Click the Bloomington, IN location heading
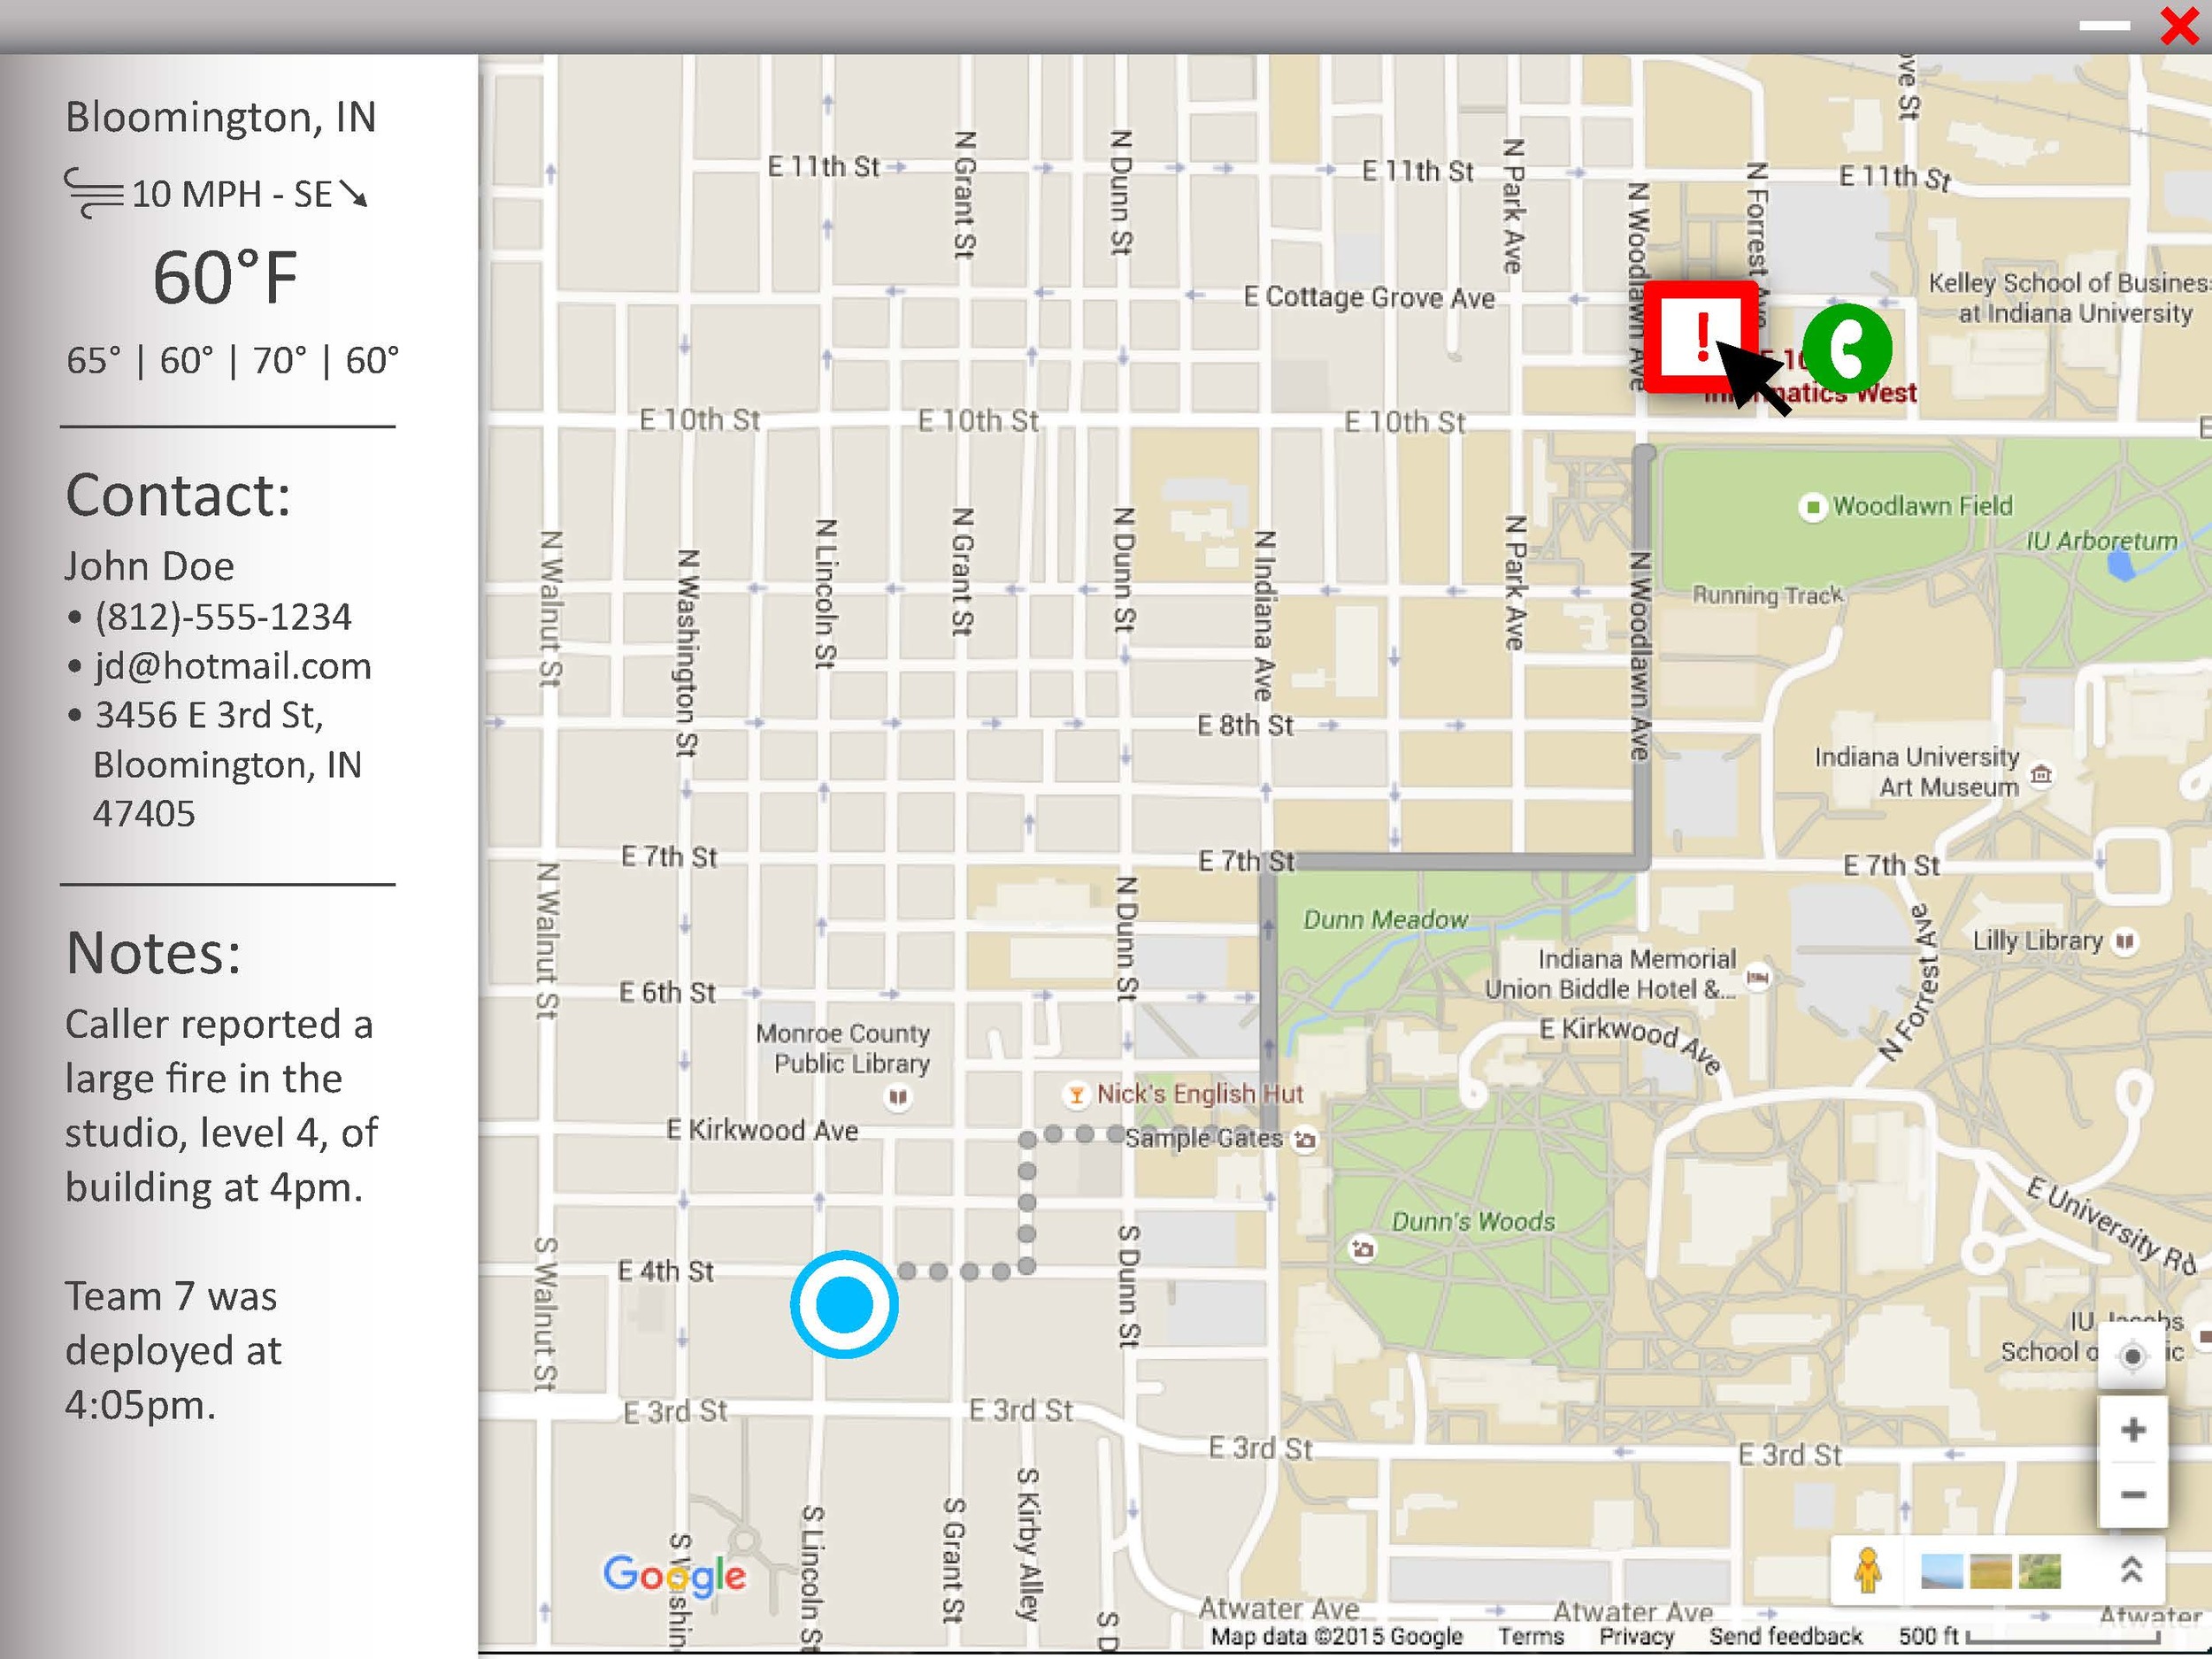This screenshot has height=1659, width=2212. (221, 117)
